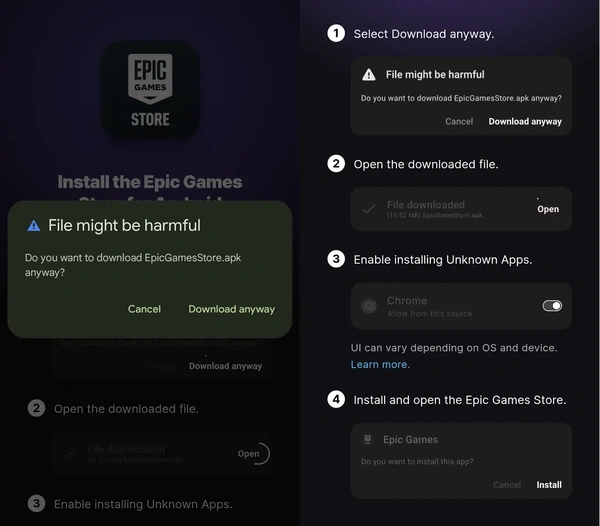Open the Learn more link

coord(380,365)
